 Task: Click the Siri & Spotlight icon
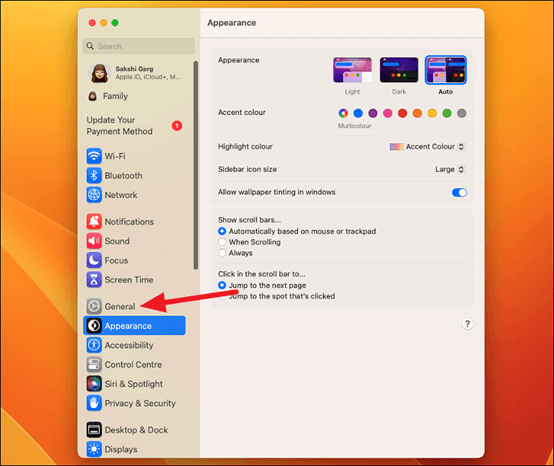(x=94, y=384)
